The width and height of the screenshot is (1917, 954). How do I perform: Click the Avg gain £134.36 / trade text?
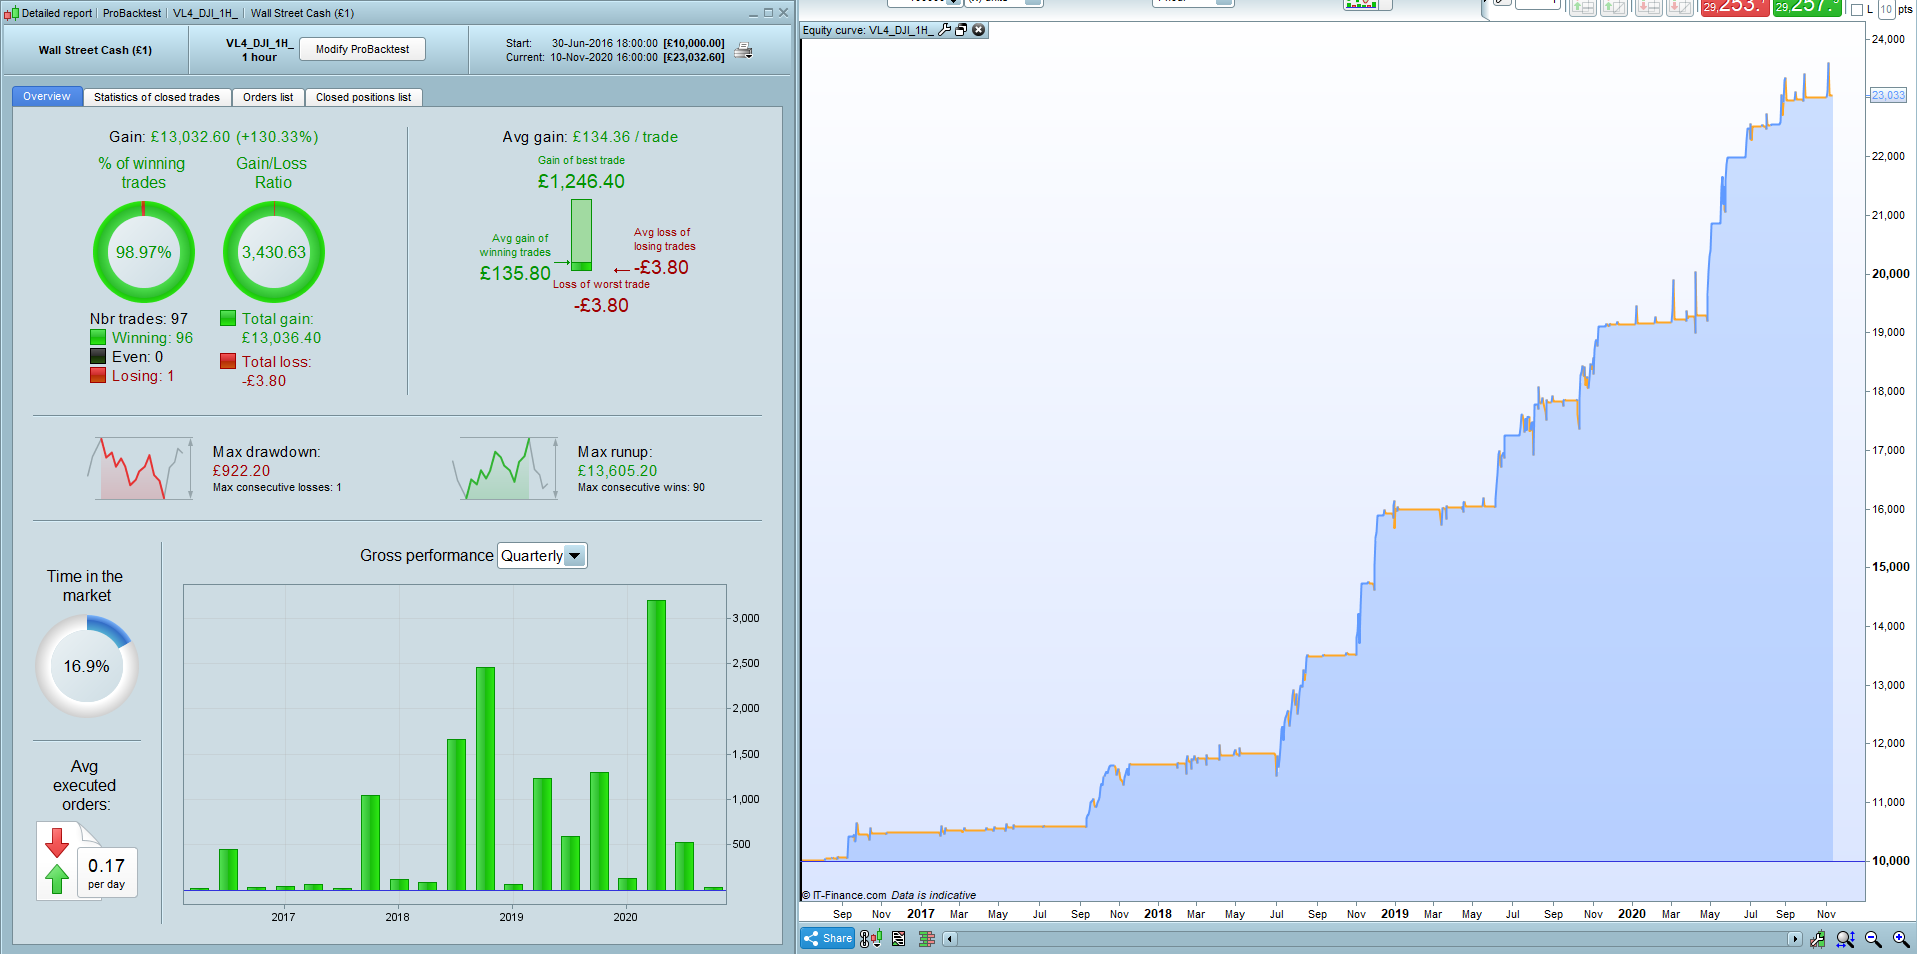(x=590, y=137)
